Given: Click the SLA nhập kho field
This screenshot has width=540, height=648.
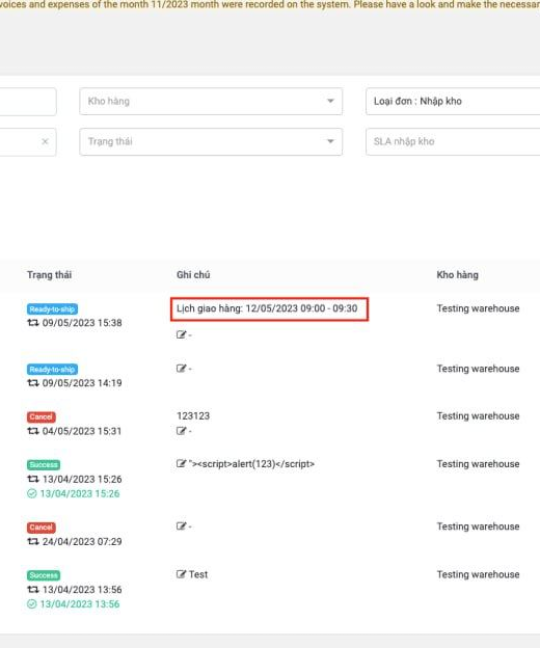Looking at the screenshot, I should pos(453,142).
